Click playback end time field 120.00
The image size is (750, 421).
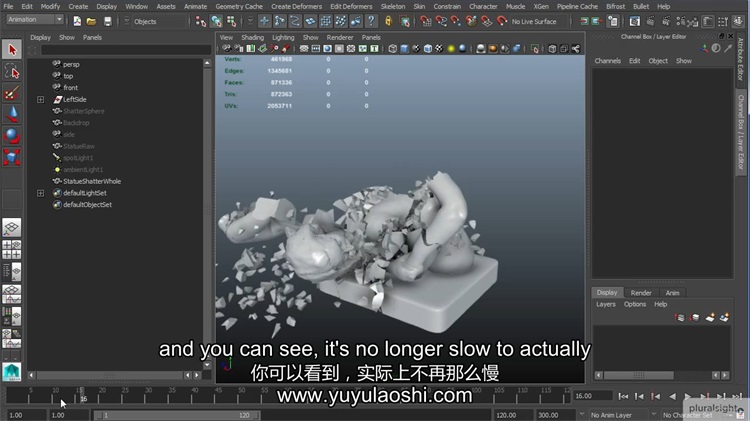(512, 415)
